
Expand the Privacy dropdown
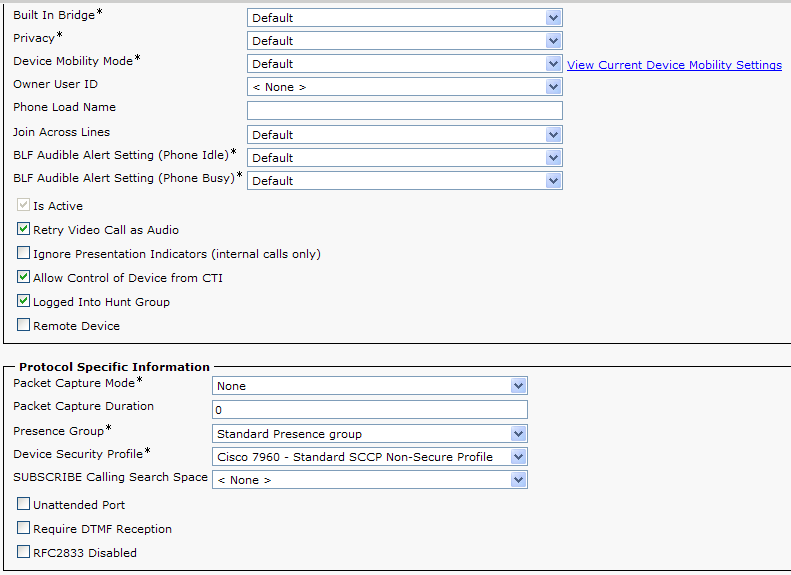(x=404, y=41)
